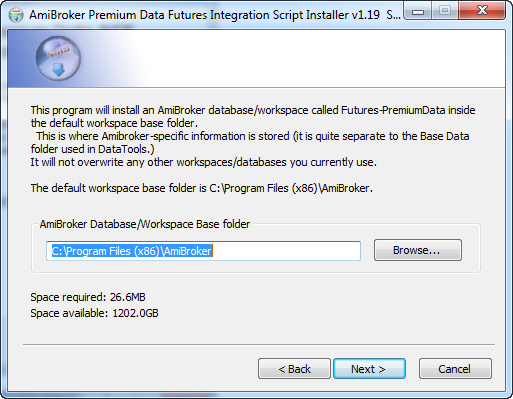Go to the previous step with Back
This screenshot has width=513, height=399.
294,369
